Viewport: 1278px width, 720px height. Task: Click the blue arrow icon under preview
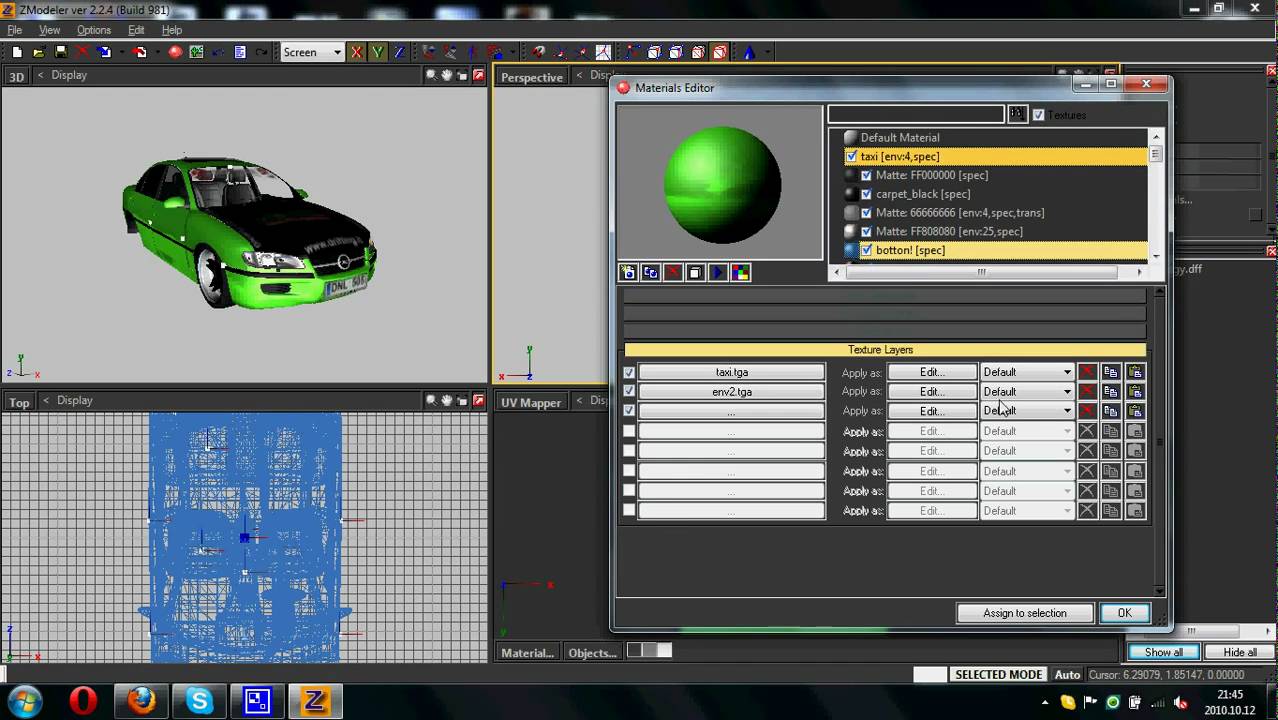pyautogui.click(x=718, y=272)
